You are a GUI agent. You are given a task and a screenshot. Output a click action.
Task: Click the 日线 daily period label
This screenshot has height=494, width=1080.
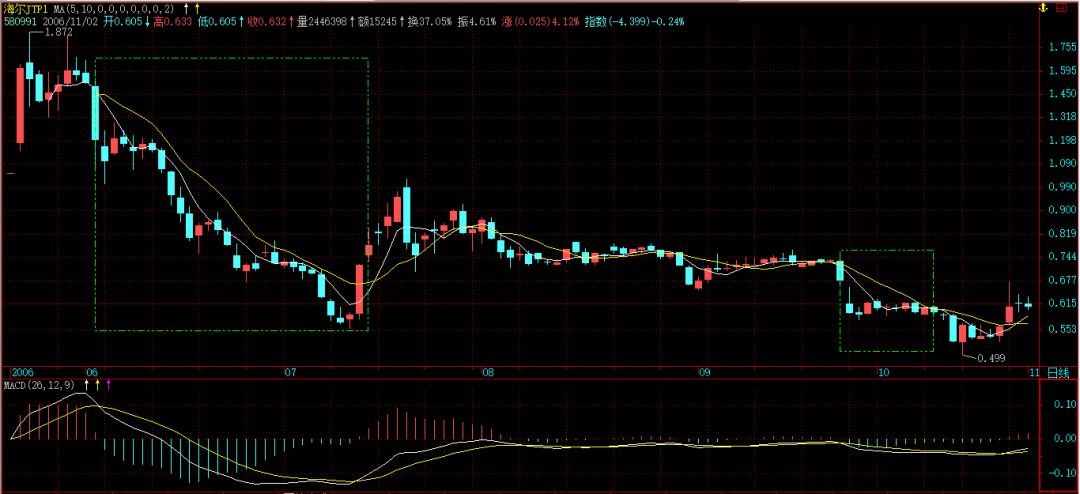tap(1057, 373)
